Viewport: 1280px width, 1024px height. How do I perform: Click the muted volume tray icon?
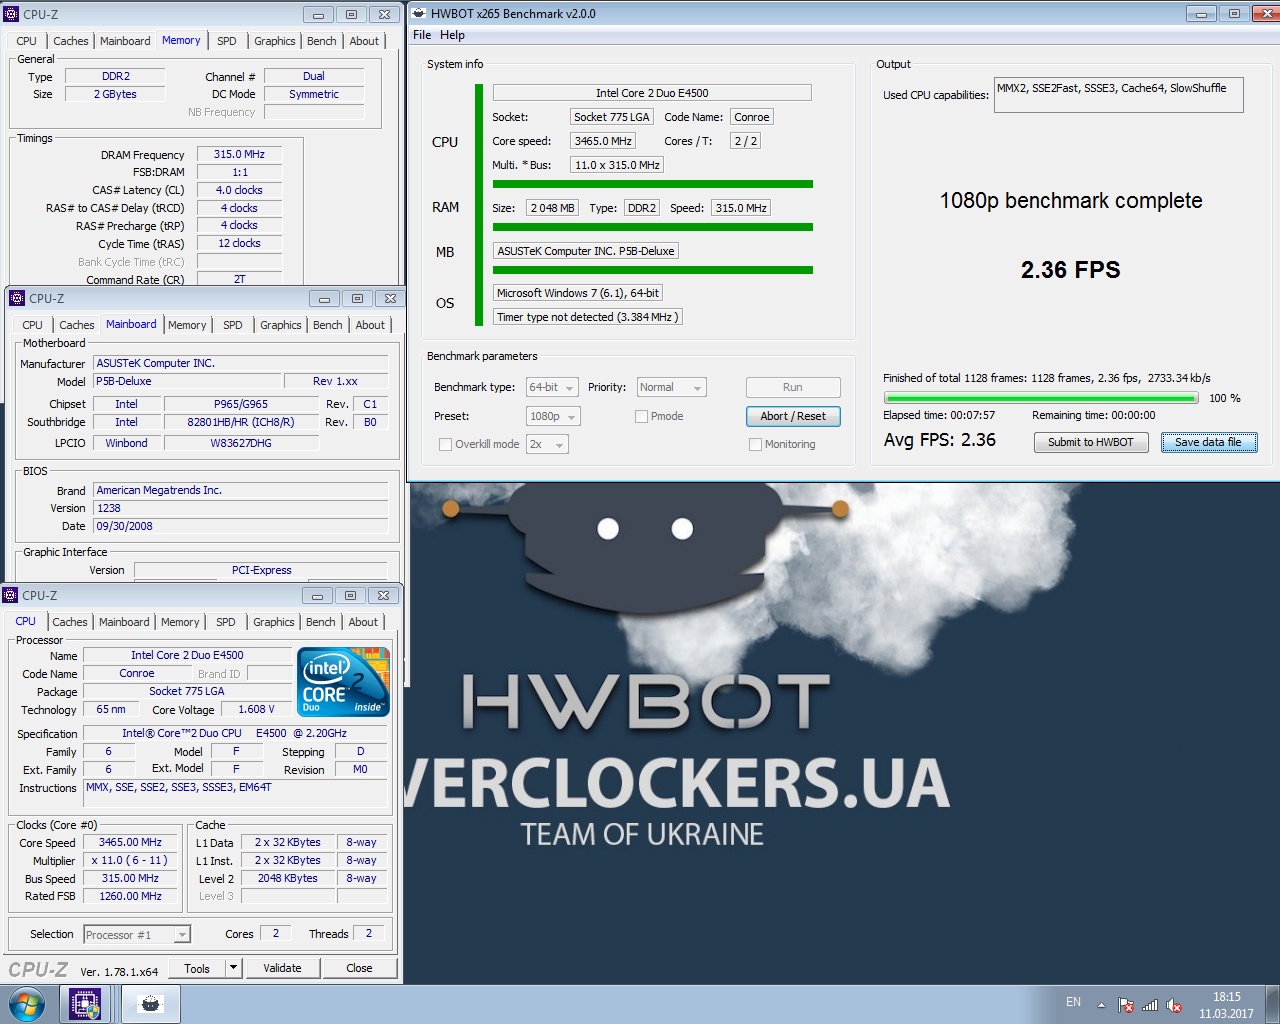(1174, 1005)
